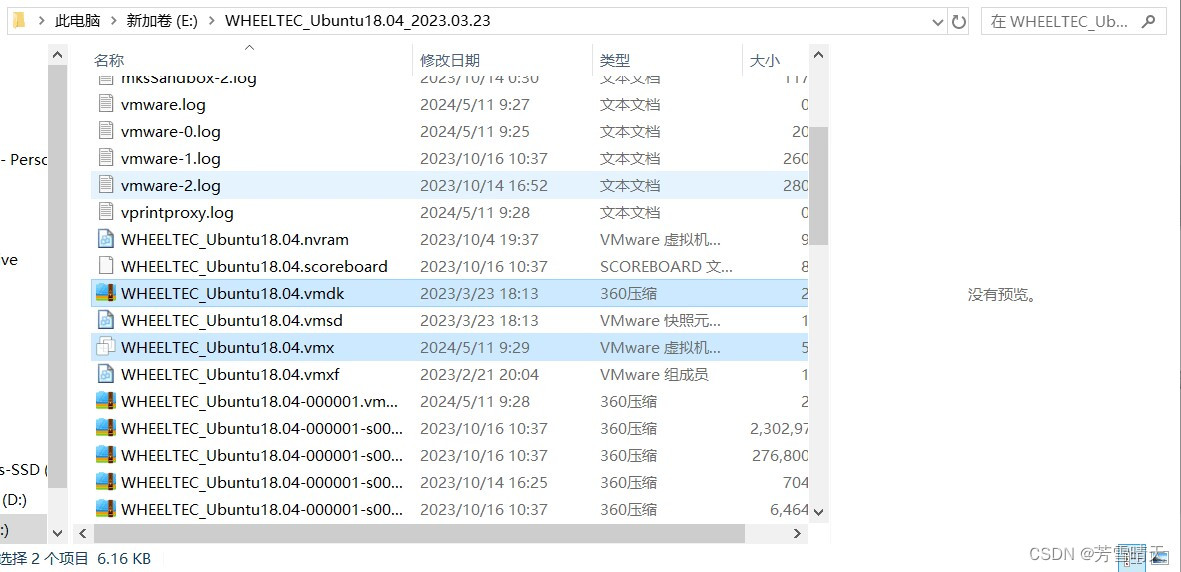This screenshot has width=1181, height=572.
Task: Refresh the current folder view
Action: [959, 22]
